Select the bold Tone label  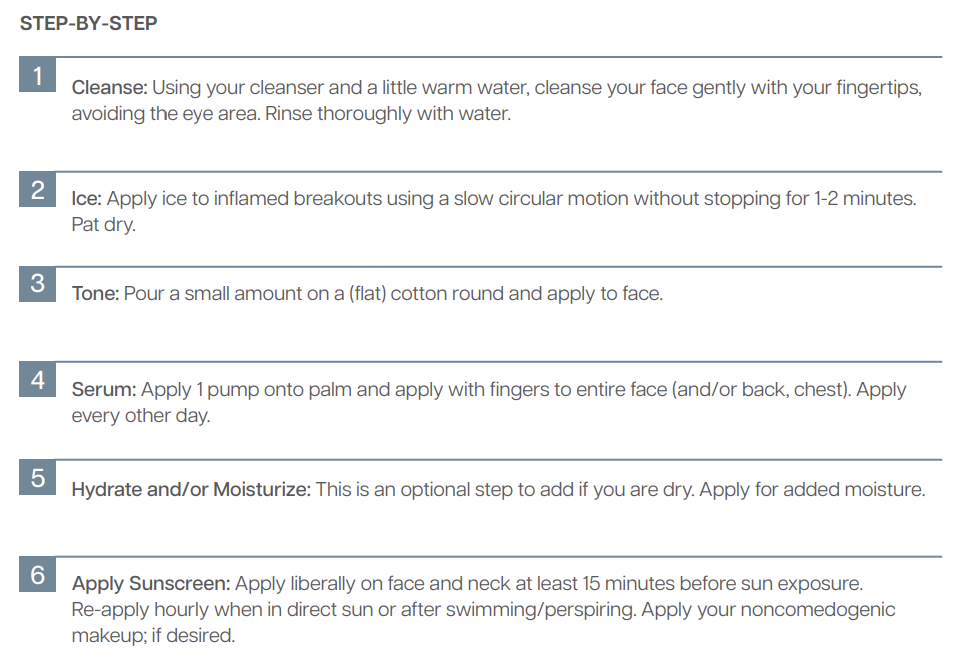[95, 293]
